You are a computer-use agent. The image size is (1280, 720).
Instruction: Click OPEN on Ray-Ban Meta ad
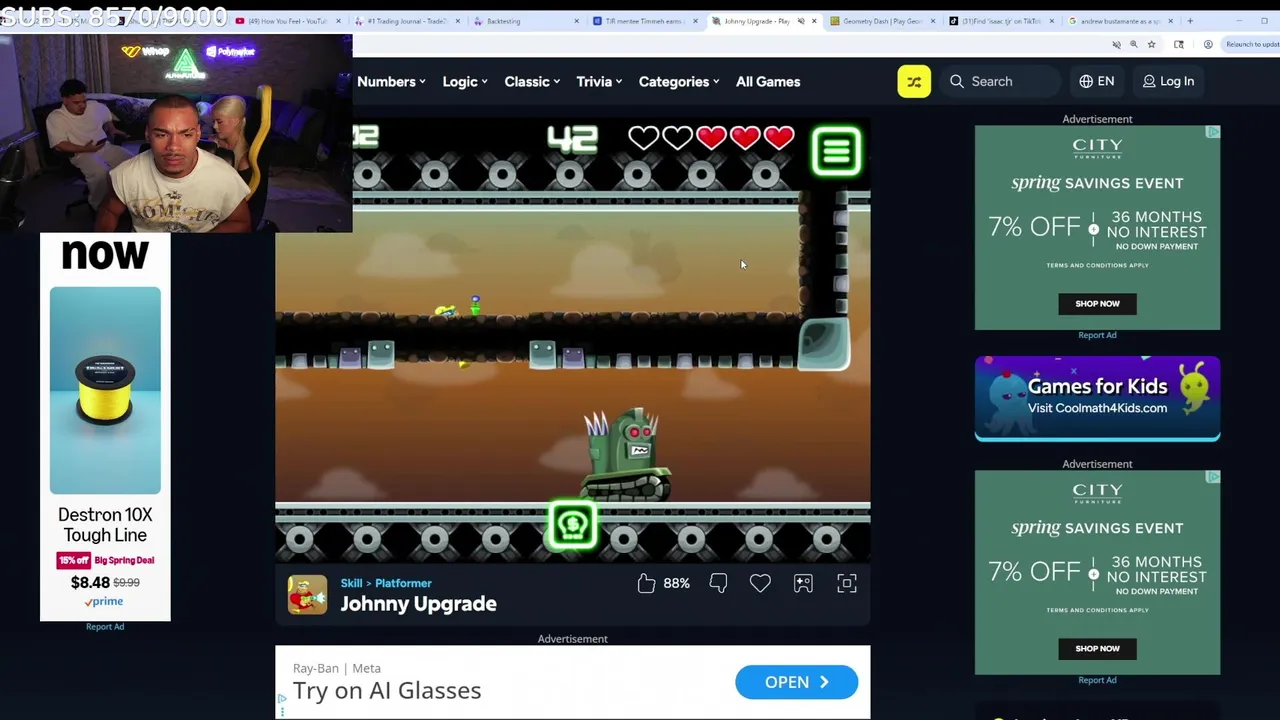(796, 682)
